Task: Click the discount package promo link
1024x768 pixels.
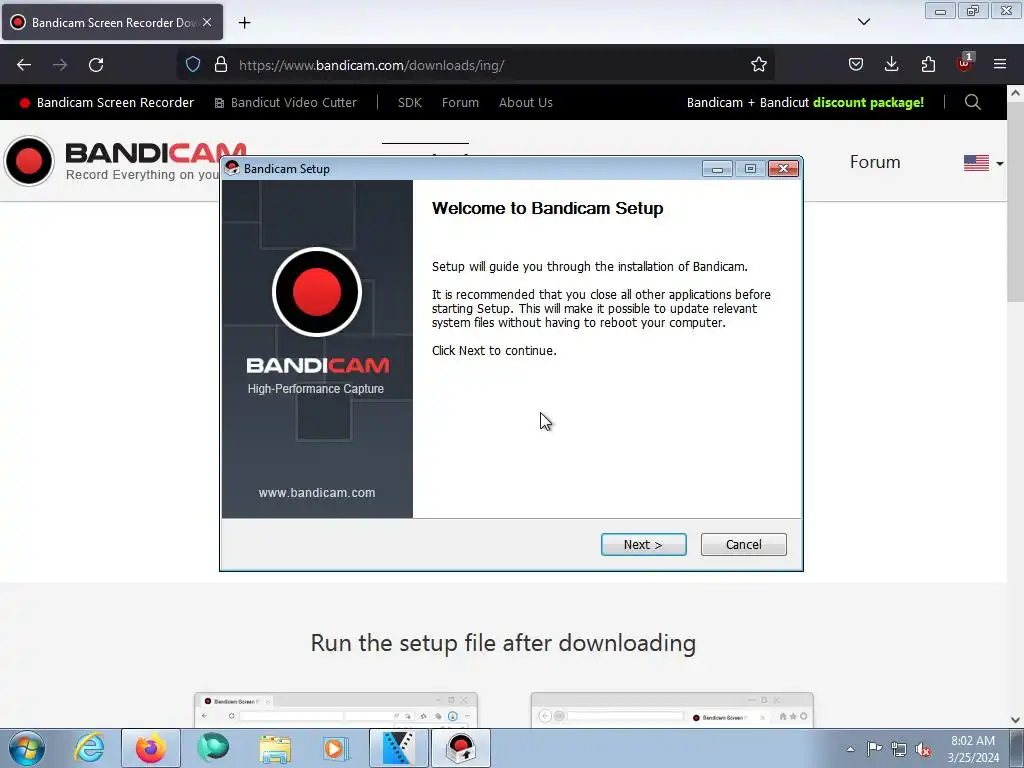Action: [x=805, y=103]
